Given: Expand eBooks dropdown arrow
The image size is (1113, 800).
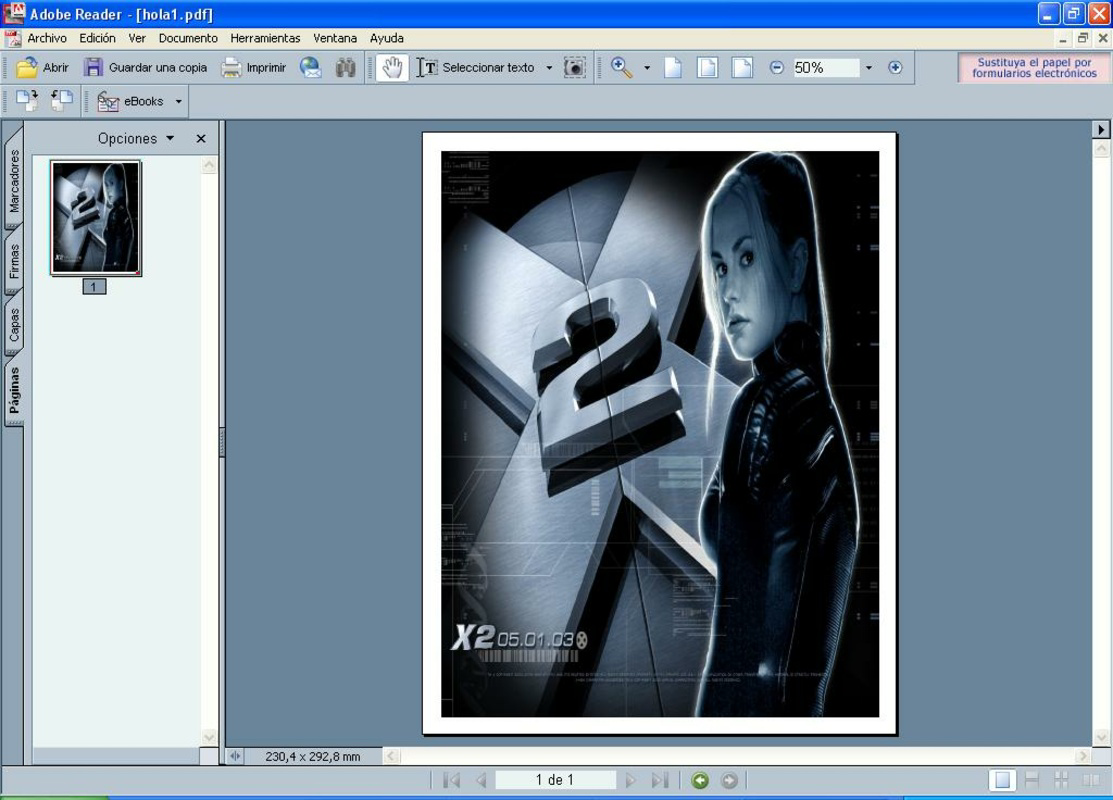Looking at the screenshot, I should 179,102.
